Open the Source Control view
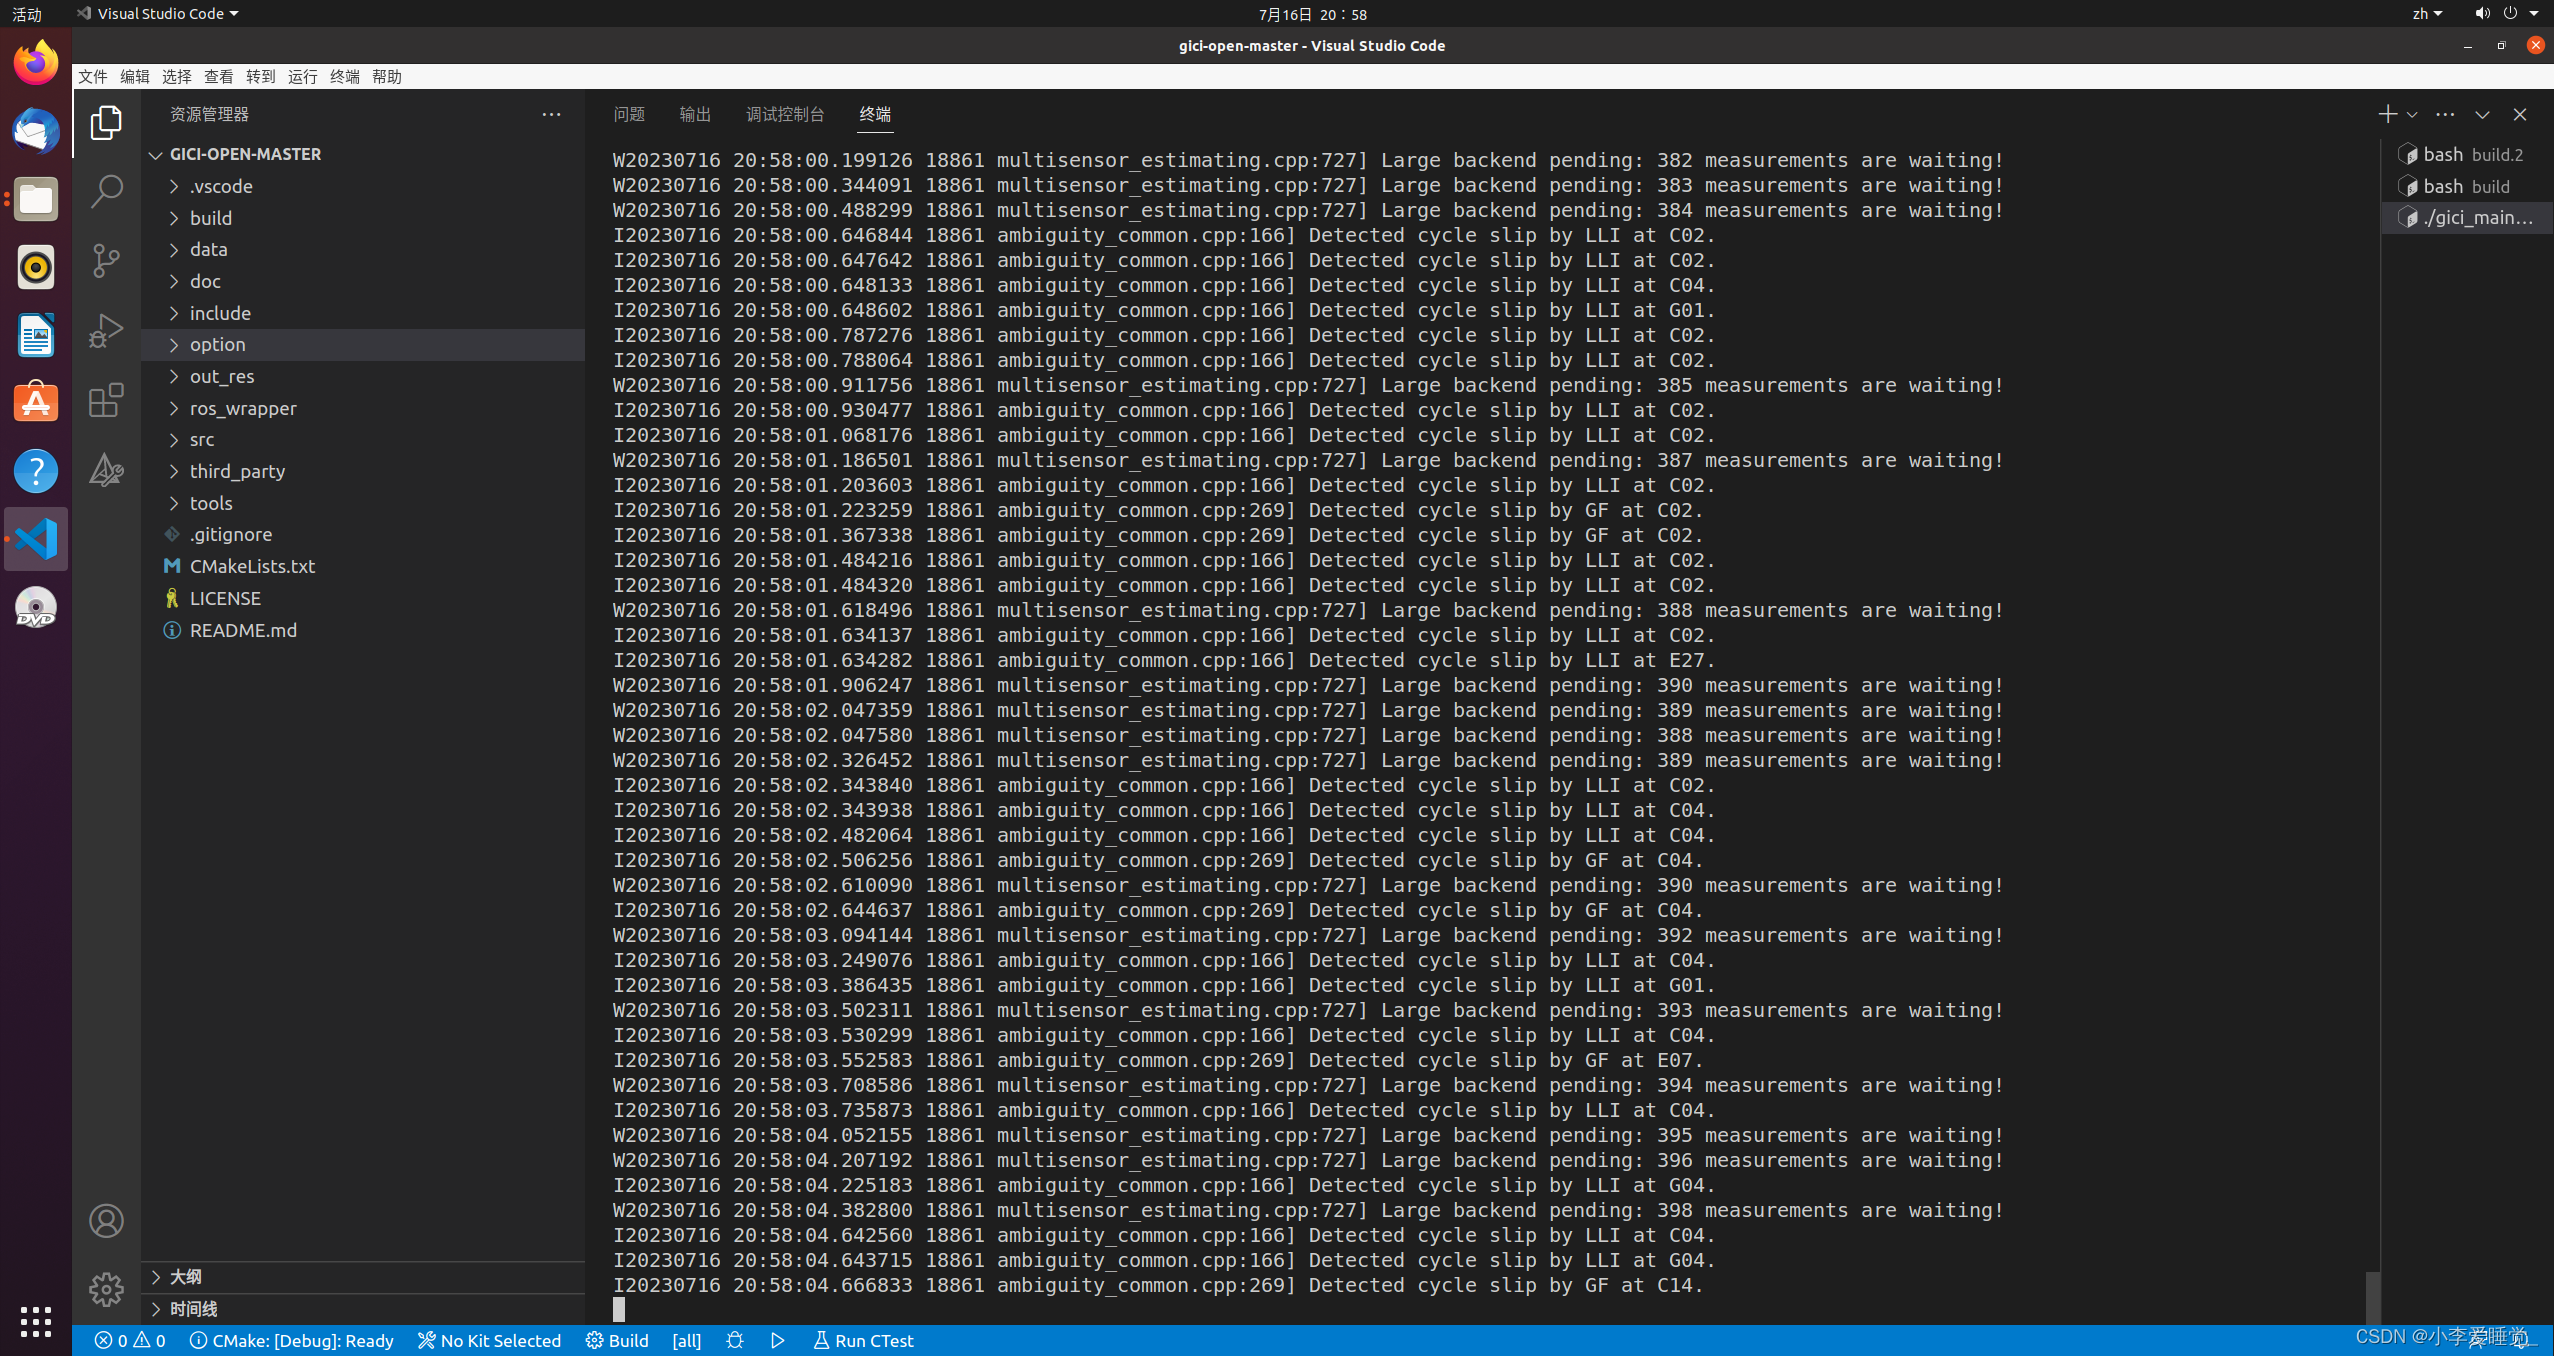2554x1356 pixels. (106, 260)
